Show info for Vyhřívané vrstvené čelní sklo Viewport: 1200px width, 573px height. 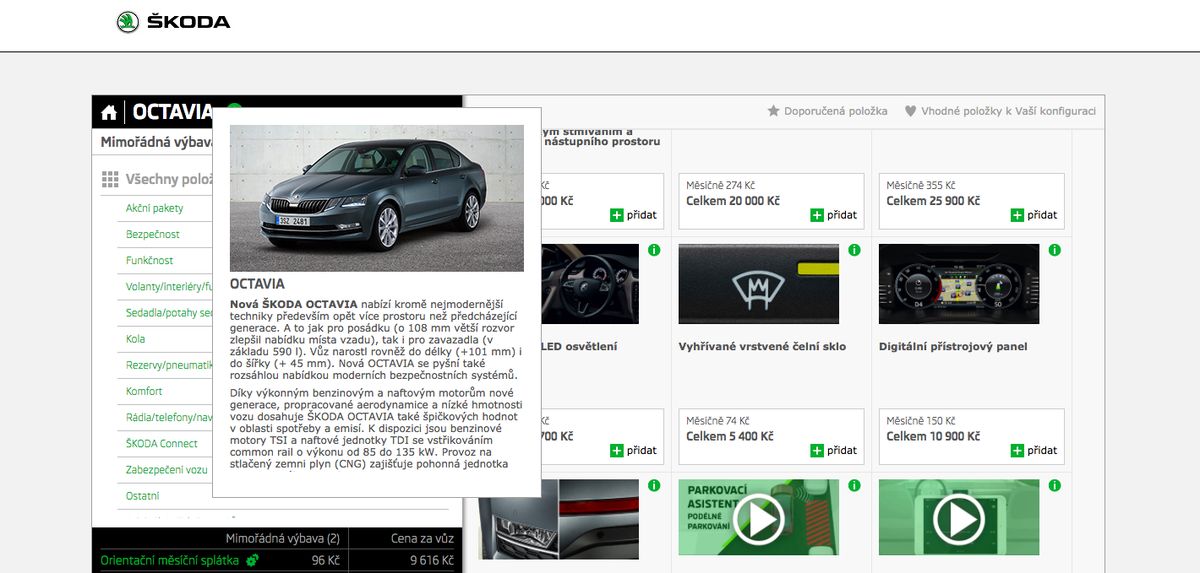(x=854, y=250)
